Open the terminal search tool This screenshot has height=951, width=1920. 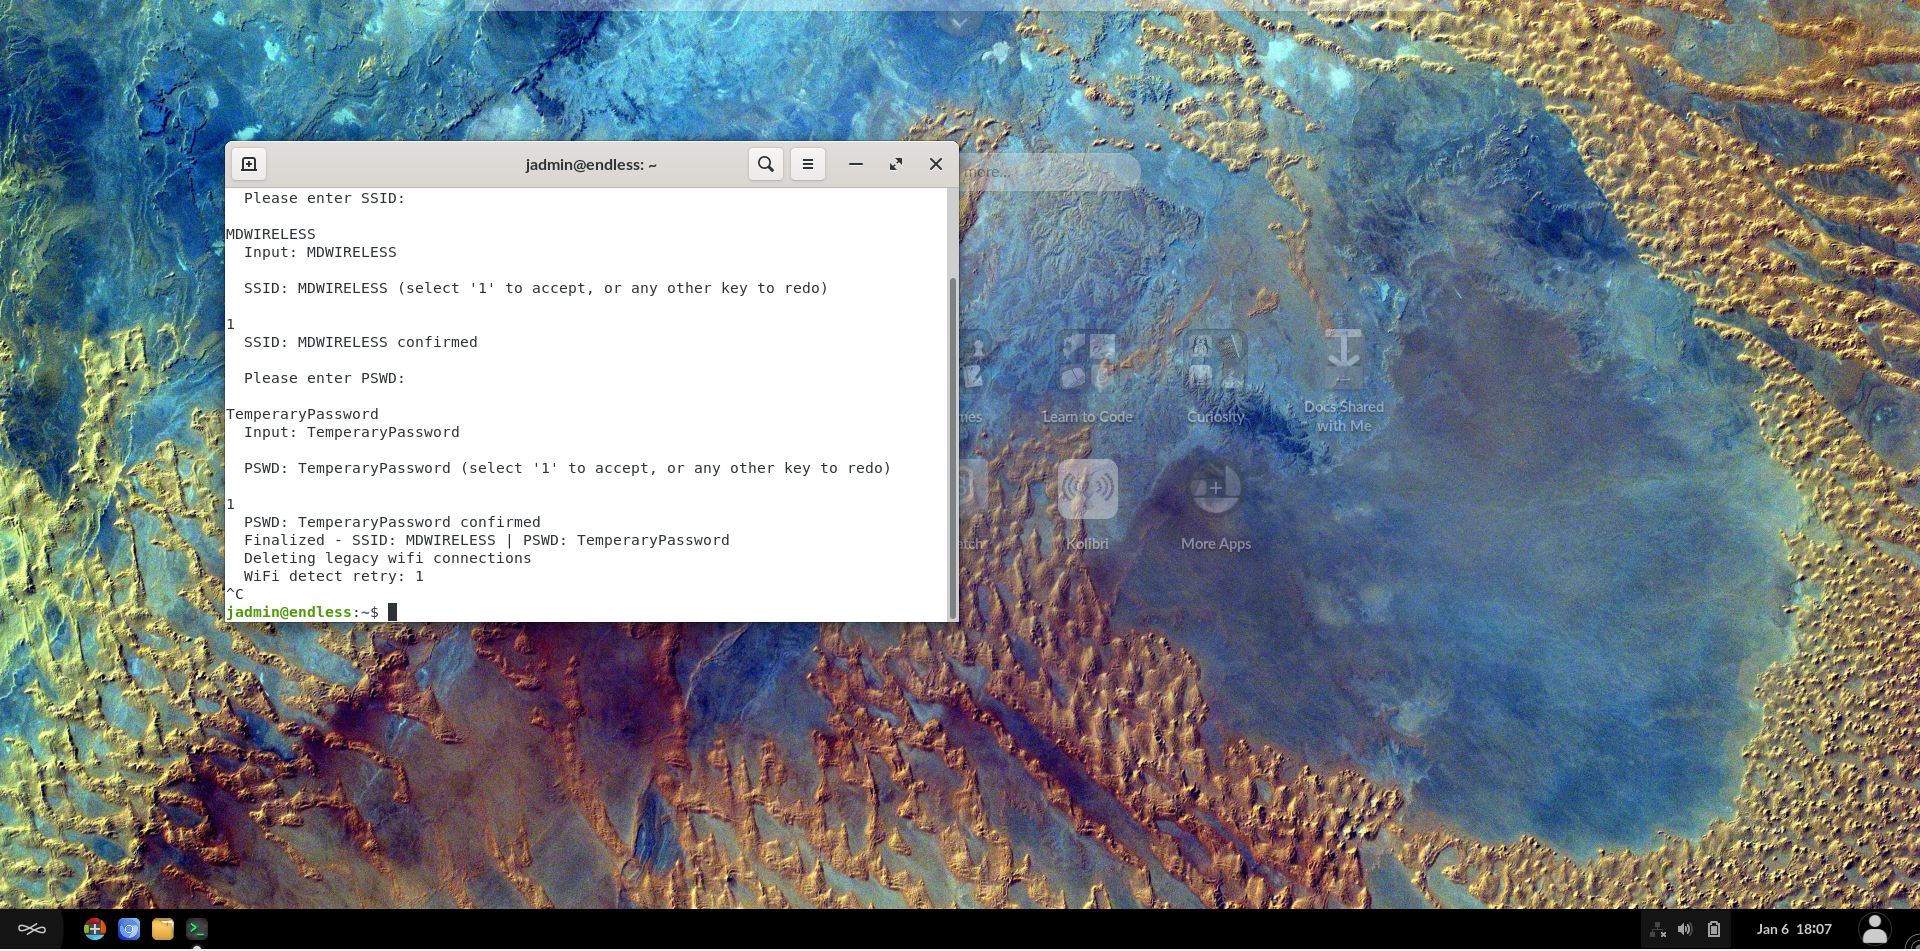766,164
